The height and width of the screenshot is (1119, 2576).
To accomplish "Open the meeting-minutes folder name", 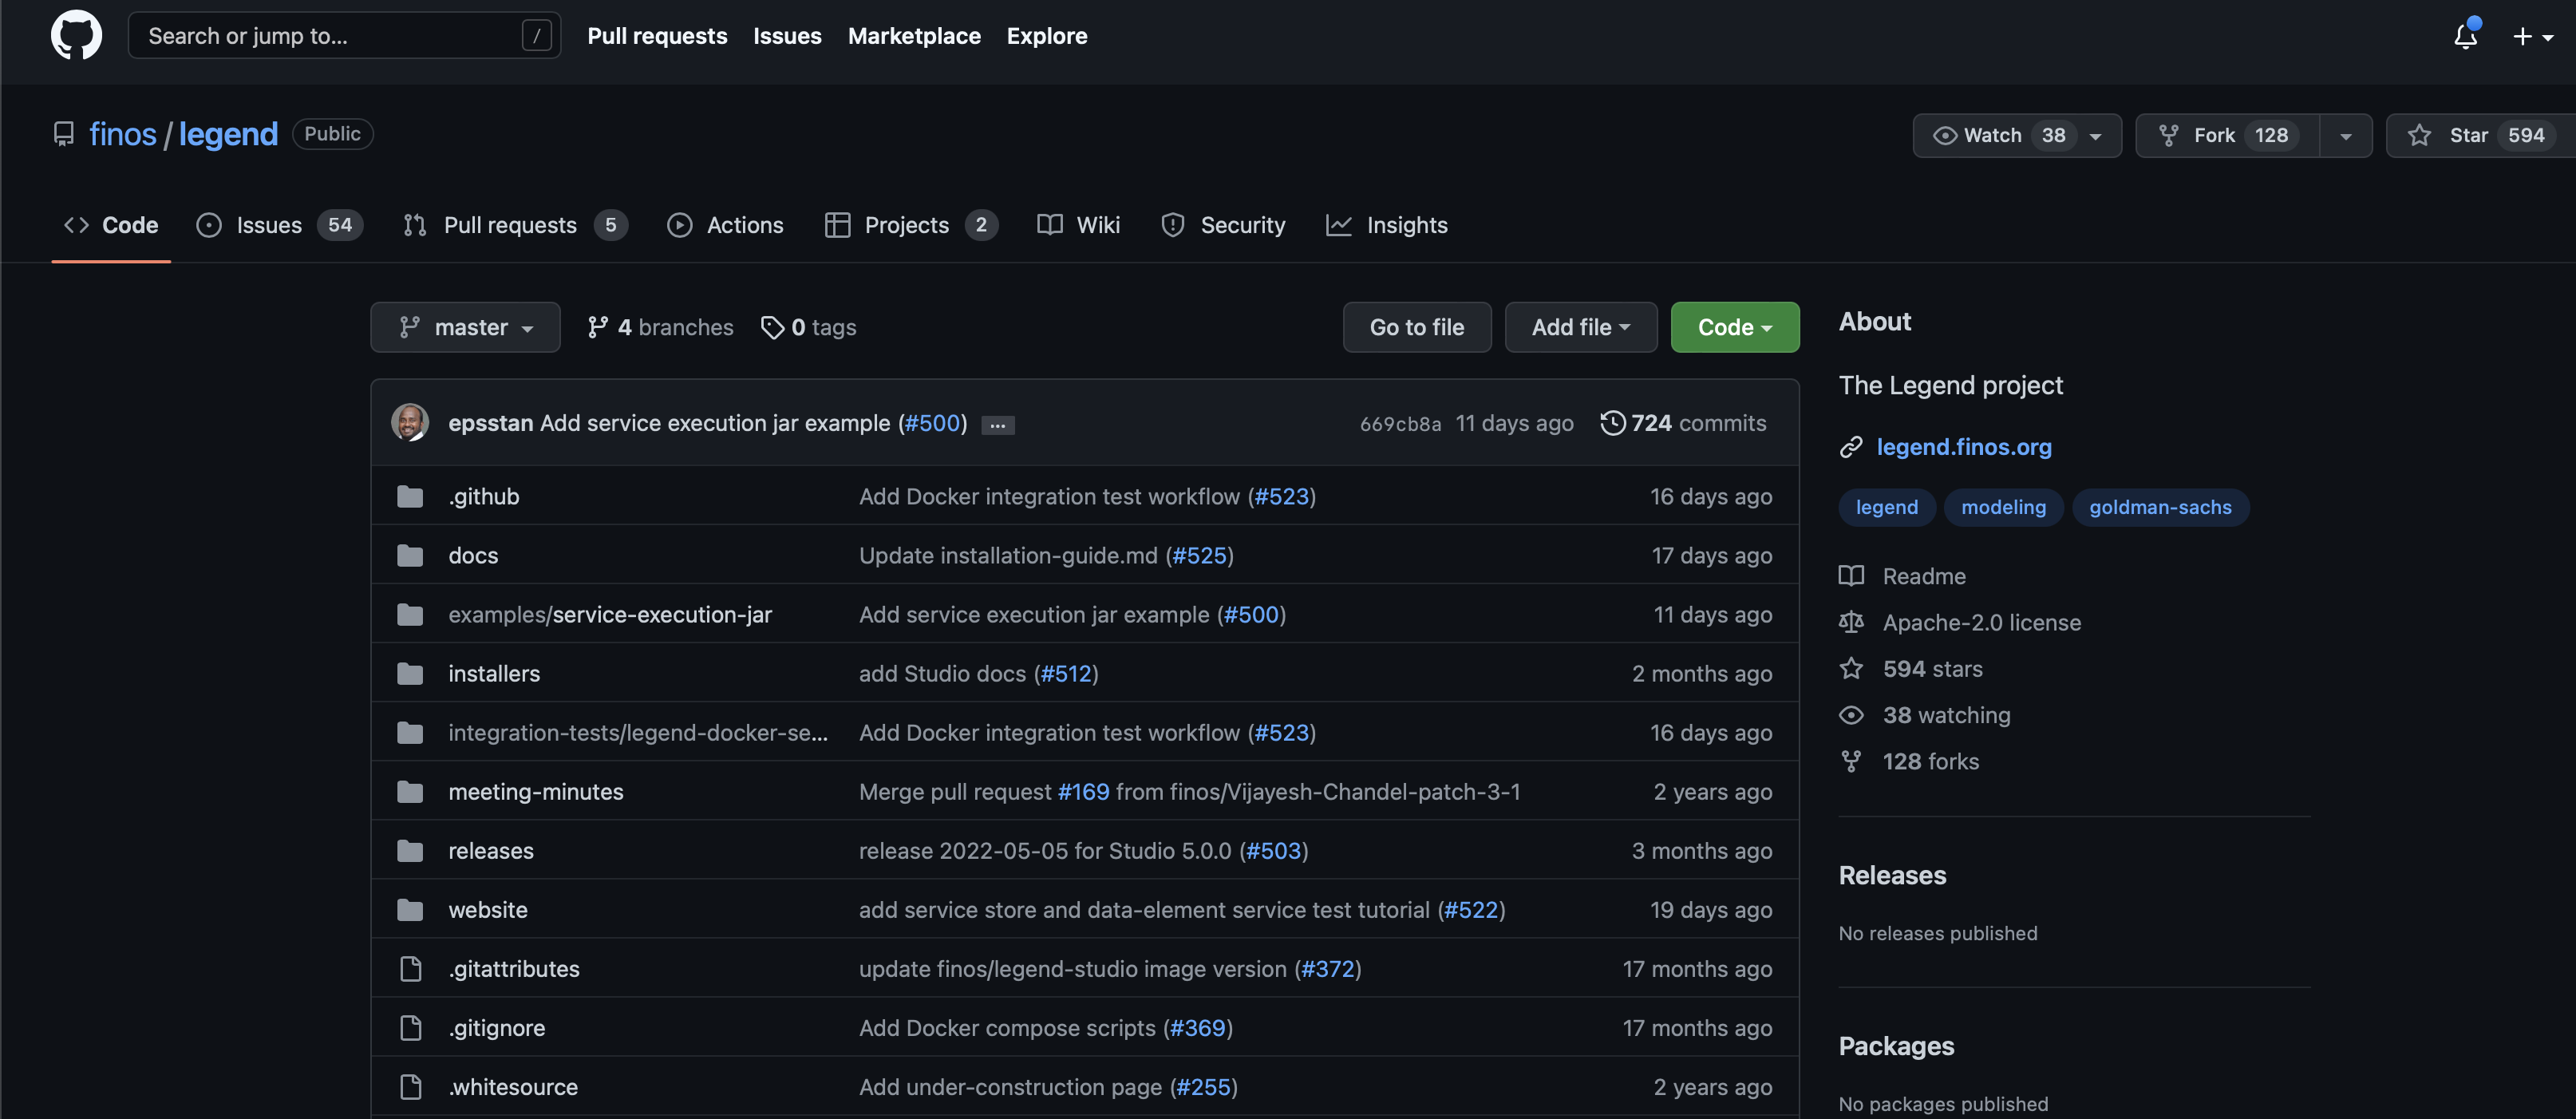I will pyautogui.click(x=536, y=791).
